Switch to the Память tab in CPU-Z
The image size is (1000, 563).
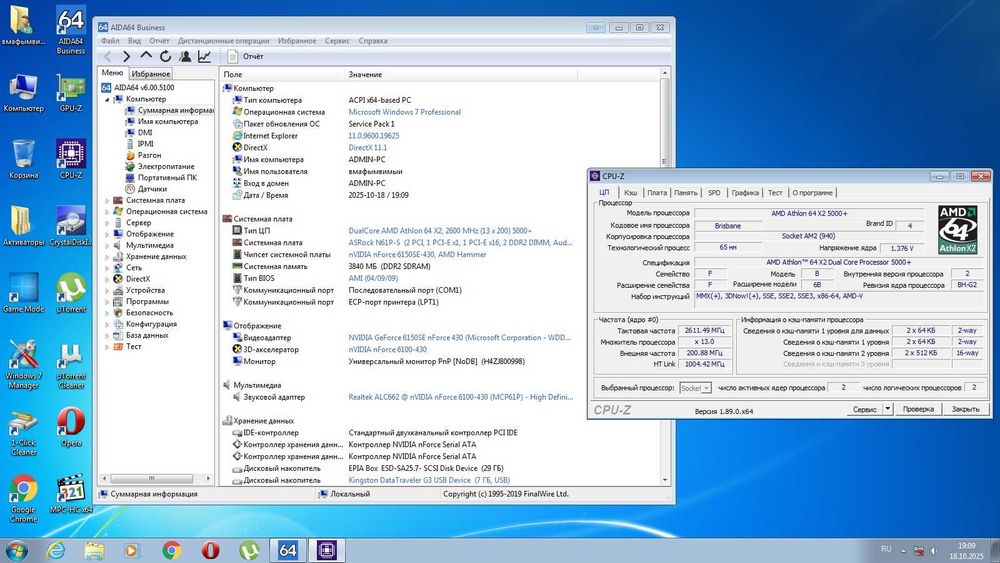click(x=686, y=193)
